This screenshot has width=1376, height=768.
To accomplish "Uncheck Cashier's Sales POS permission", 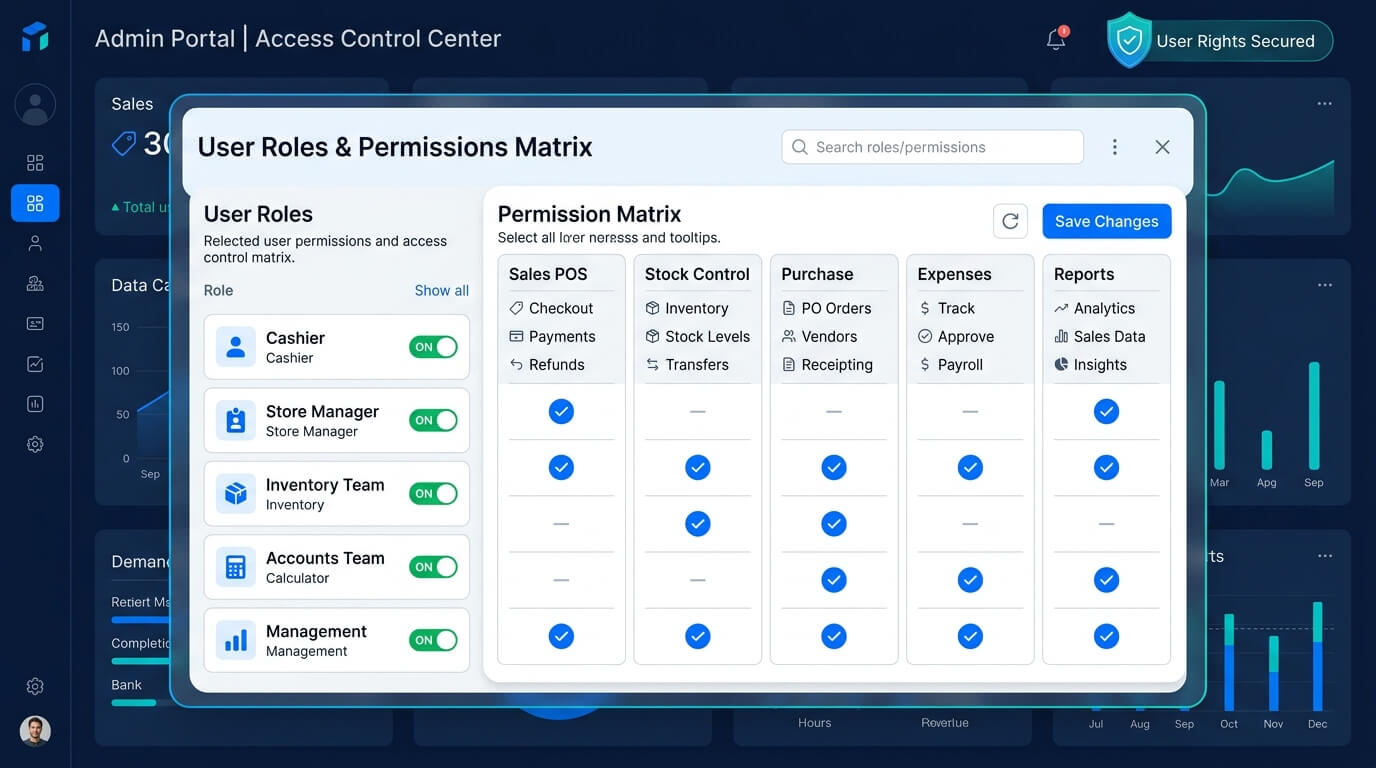I will point(561,411).
